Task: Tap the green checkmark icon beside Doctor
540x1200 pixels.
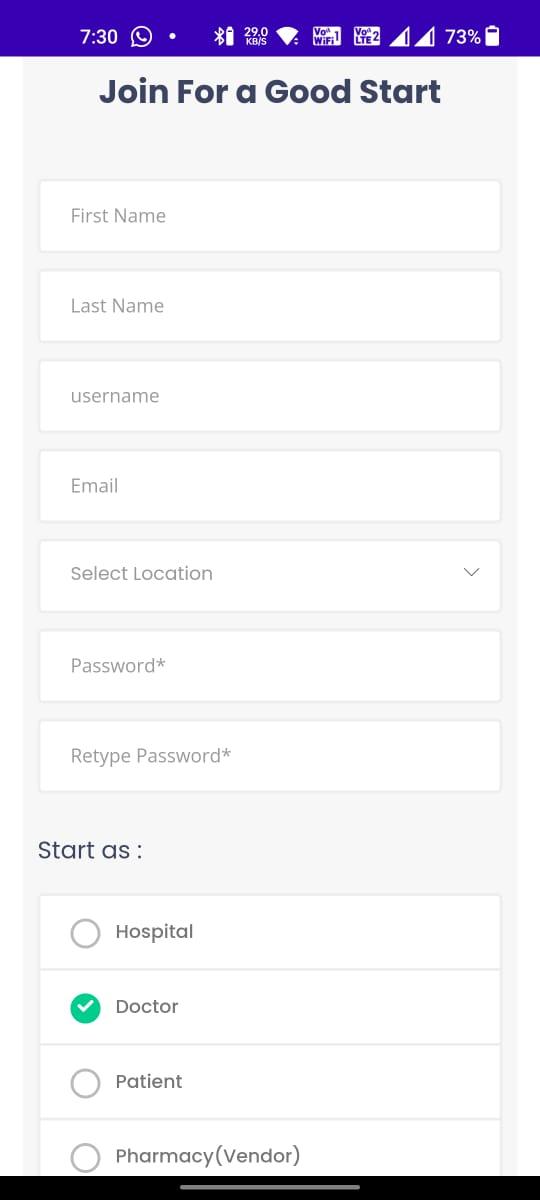Action: (86, 1008)
